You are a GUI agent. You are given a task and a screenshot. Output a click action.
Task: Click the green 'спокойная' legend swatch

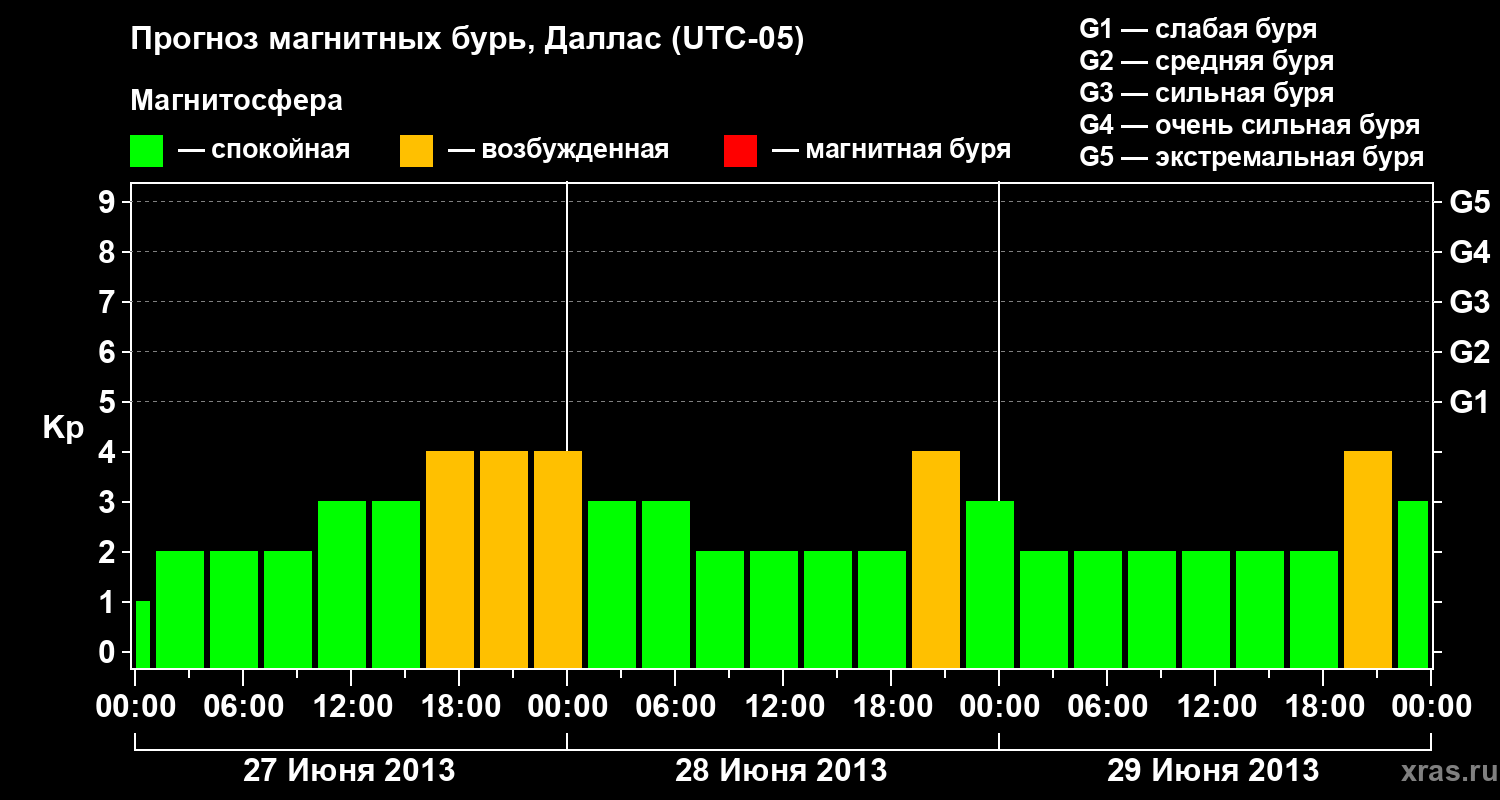(x=146, y=151)
